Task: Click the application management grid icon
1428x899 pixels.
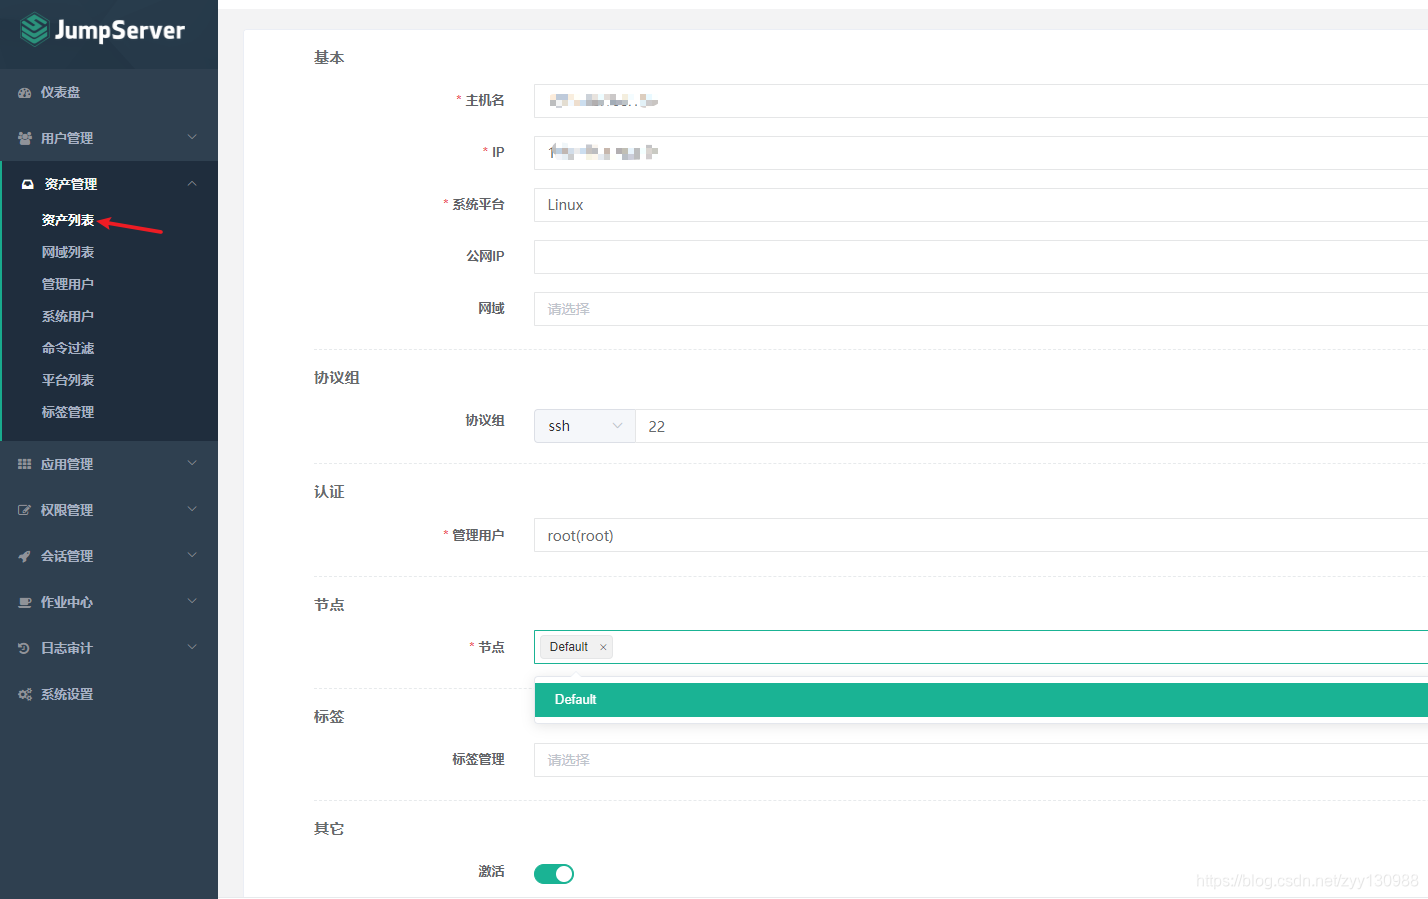Action: click(x=25, y=465)
